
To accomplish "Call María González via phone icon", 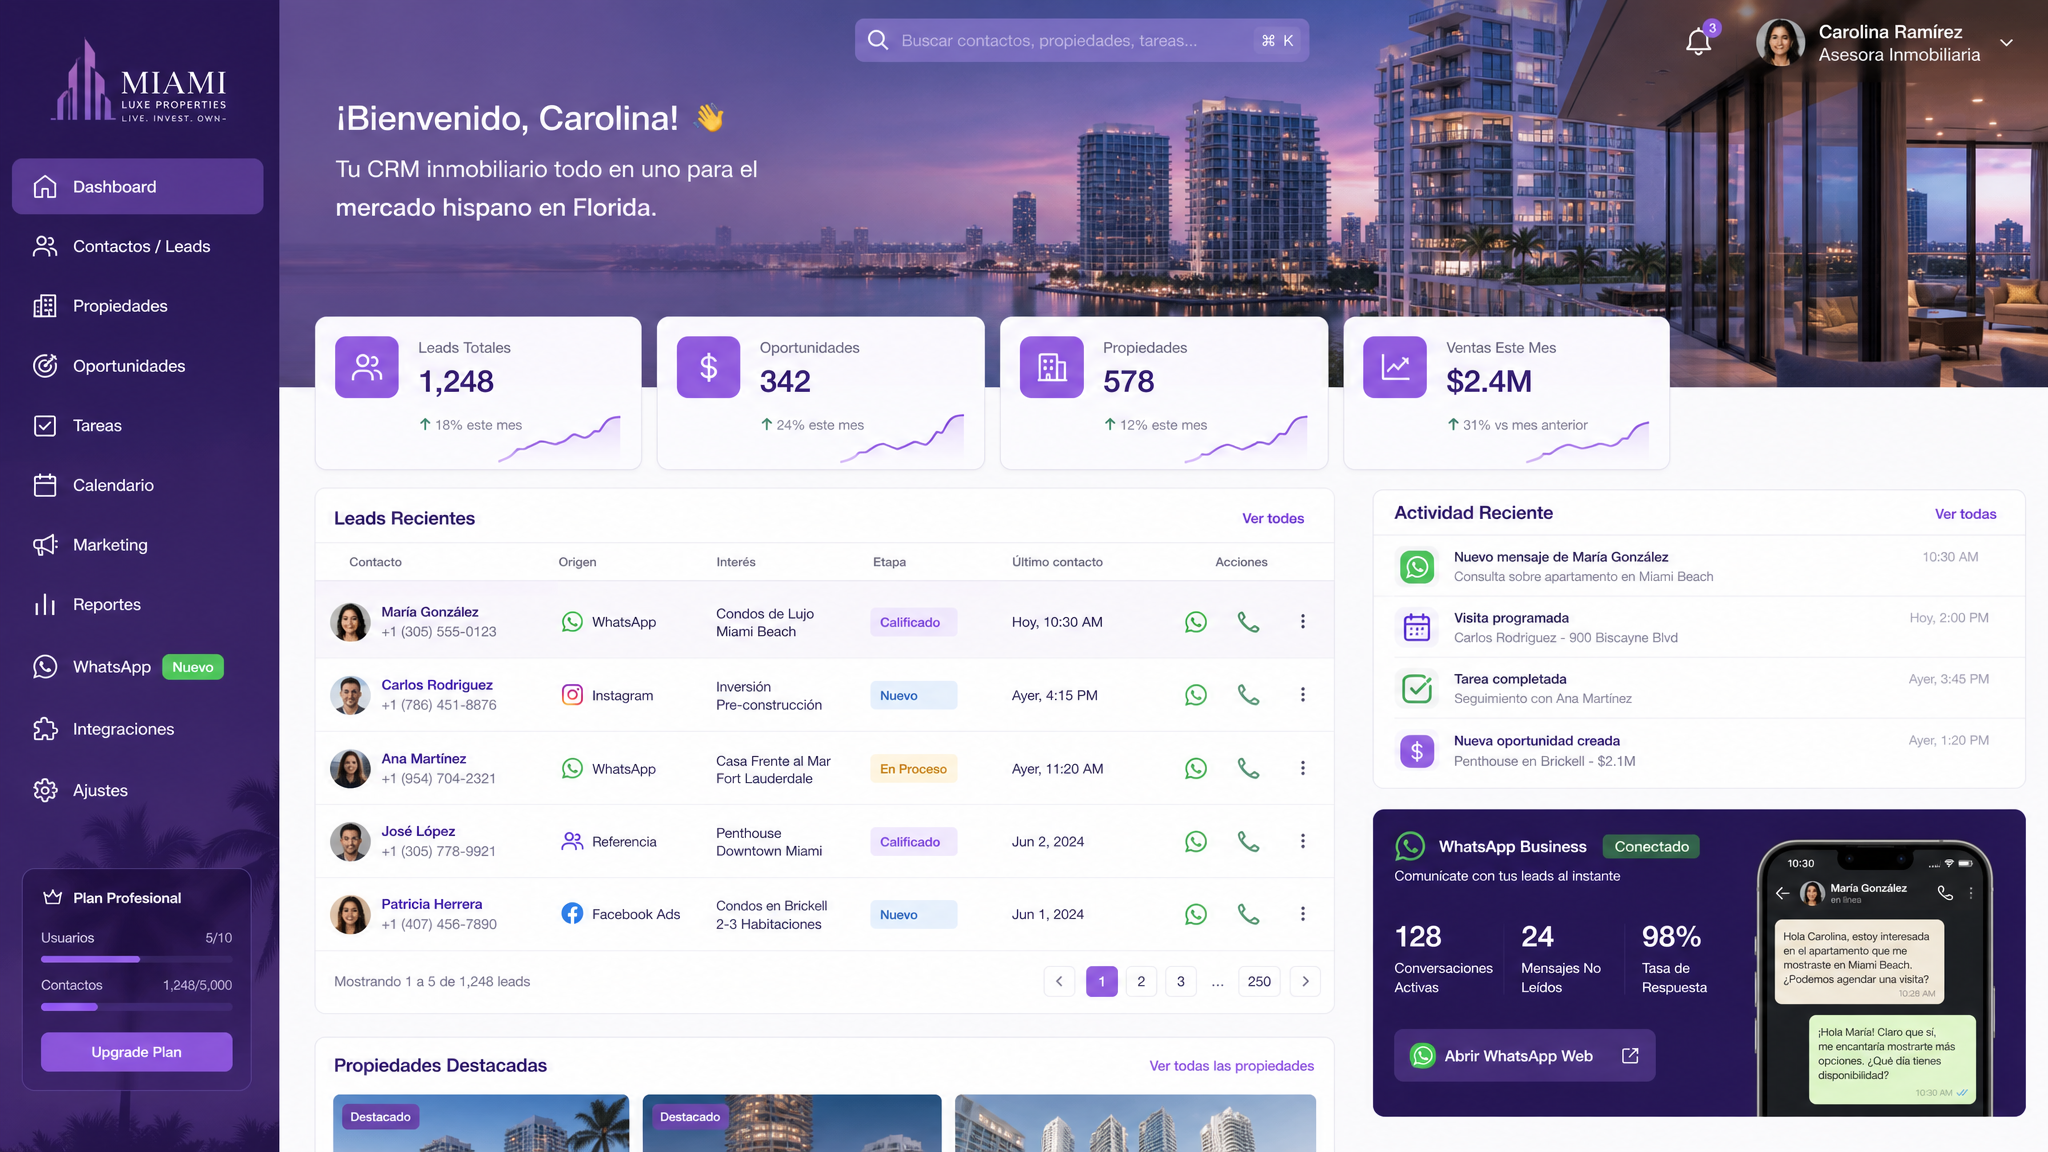I will point(1248,622).
